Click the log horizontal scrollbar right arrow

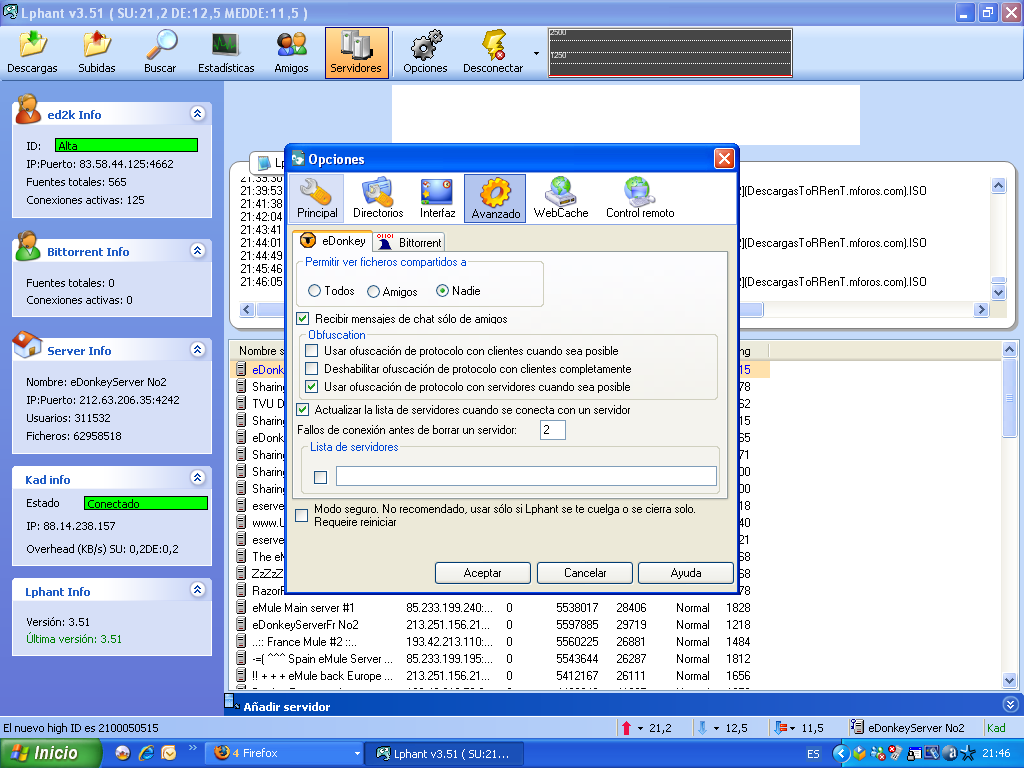981,310
